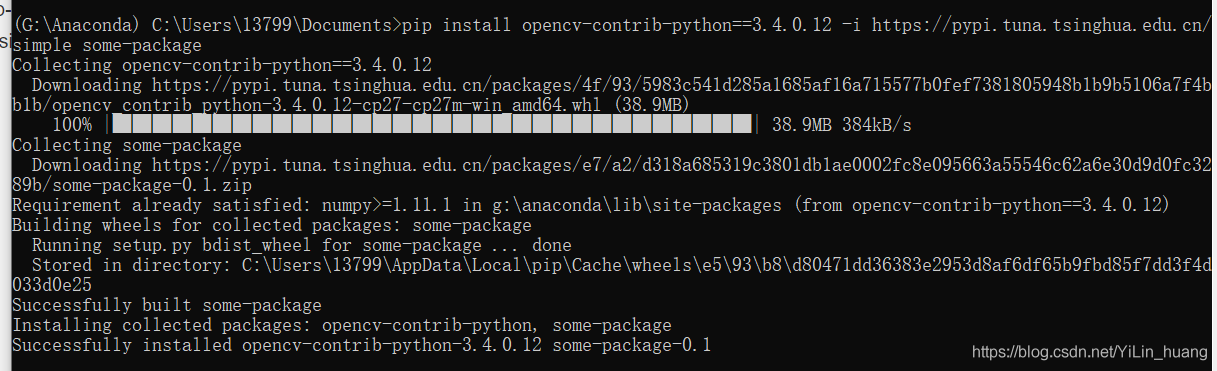Click the 'Installing collected packages' line
The width and height of the screenshot is (1217, 371).
[342, 325]
